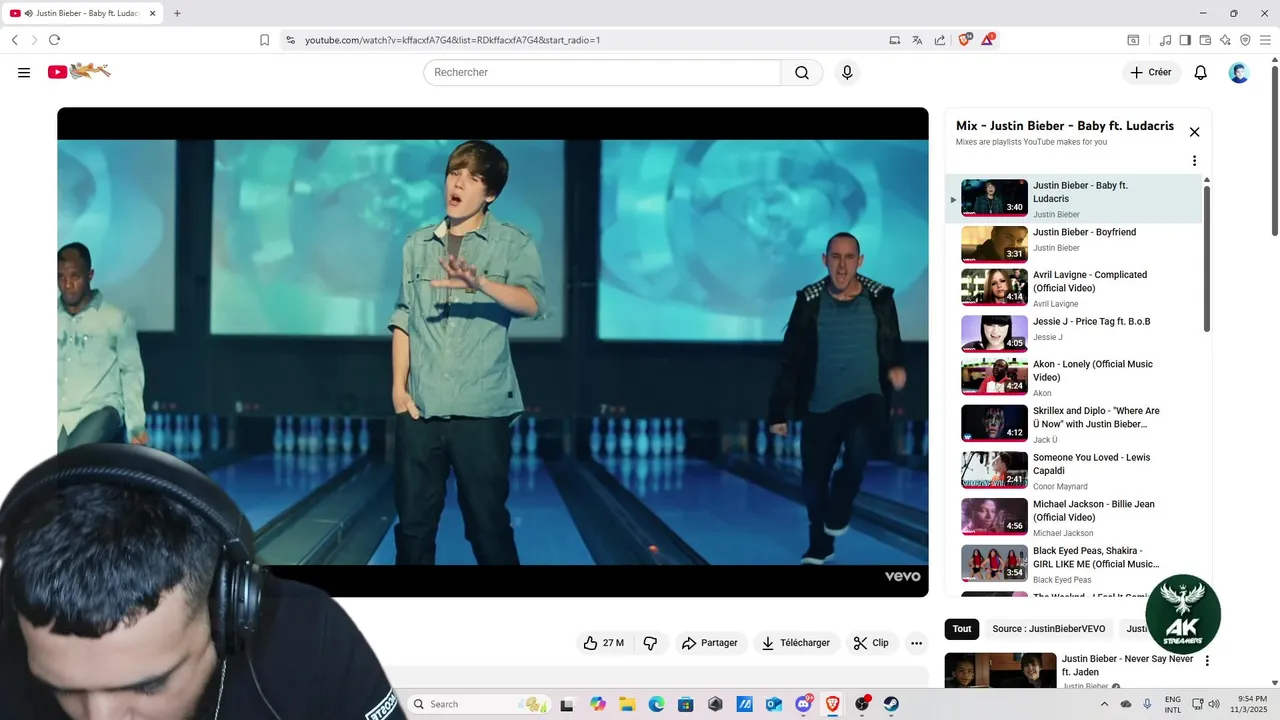Click the Télécharger download button

[x=796, y=643]
